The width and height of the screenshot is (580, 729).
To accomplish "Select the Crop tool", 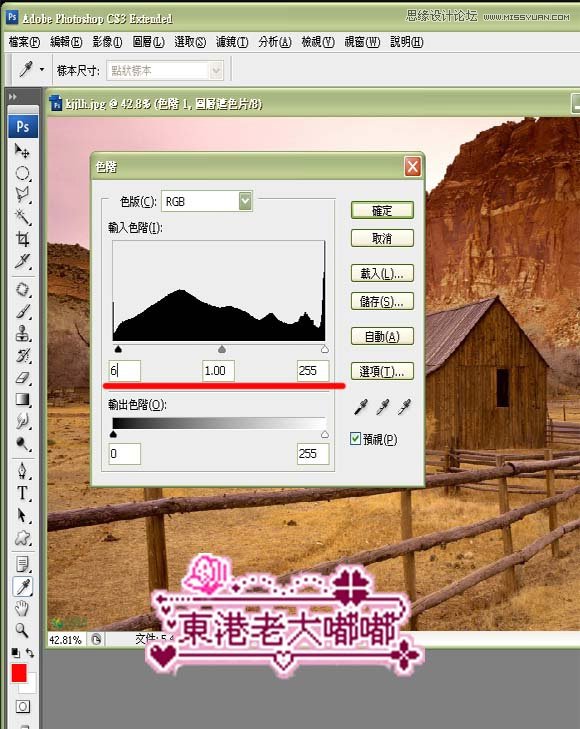I will click(22, 239).
